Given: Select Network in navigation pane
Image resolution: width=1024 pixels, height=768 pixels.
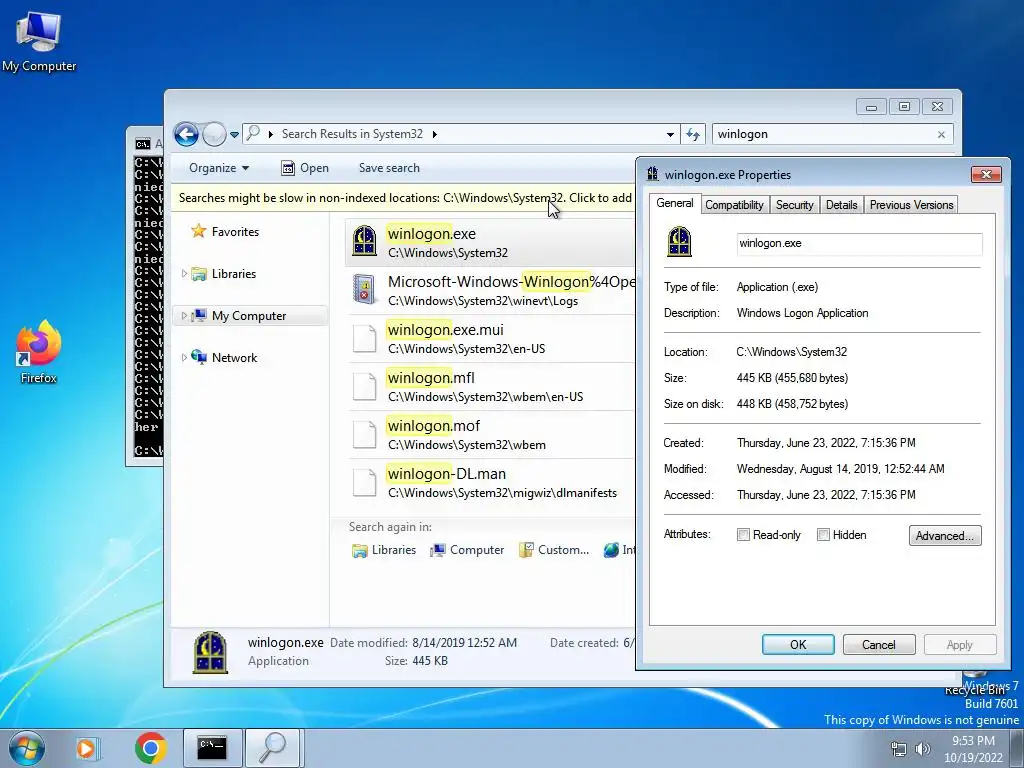Looking at the screenshot, I should pyautogui.click(x=234, y=358).
